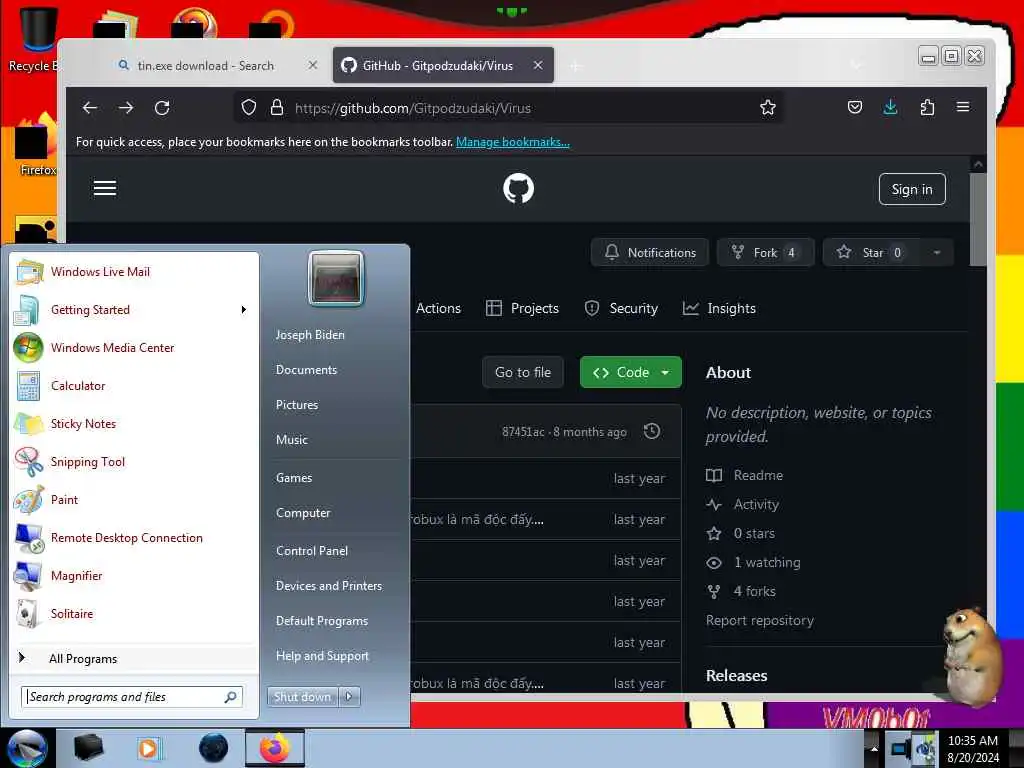Open Devices and Printers
The height and width of the screenshot is (768, 1024).
(x=329, y=586)
